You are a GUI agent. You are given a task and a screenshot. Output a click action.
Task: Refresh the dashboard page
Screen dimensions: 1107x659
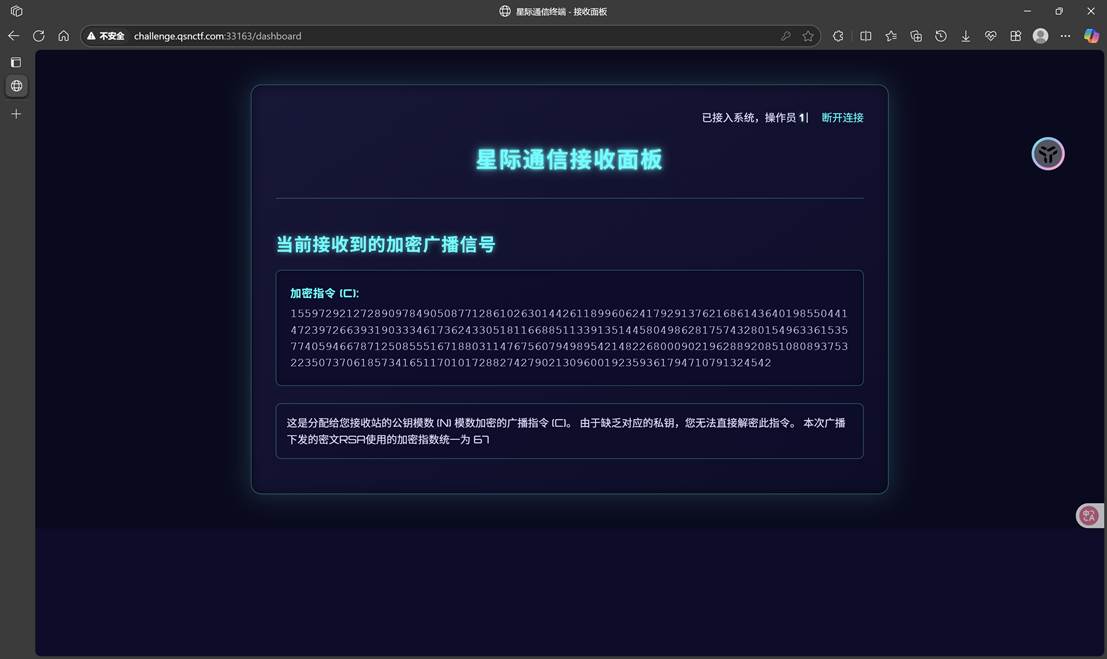(38, 36)
